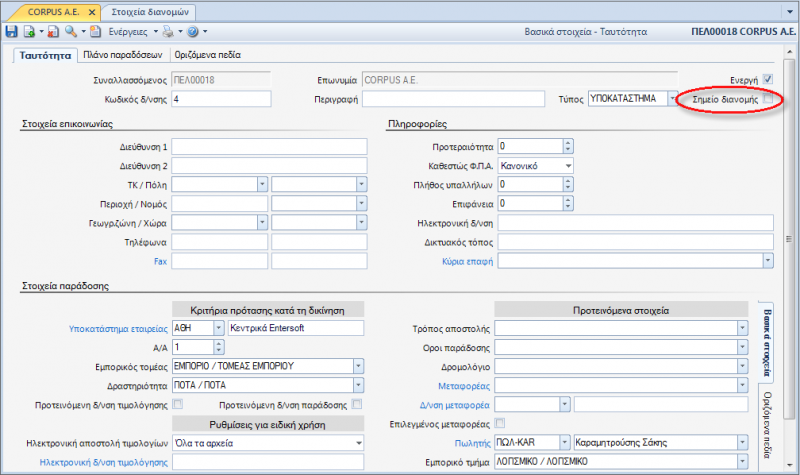Toggle Επιλεγμένος μεταφορέας checkbox
Viewport: 800px width, 475px height.
500,423
